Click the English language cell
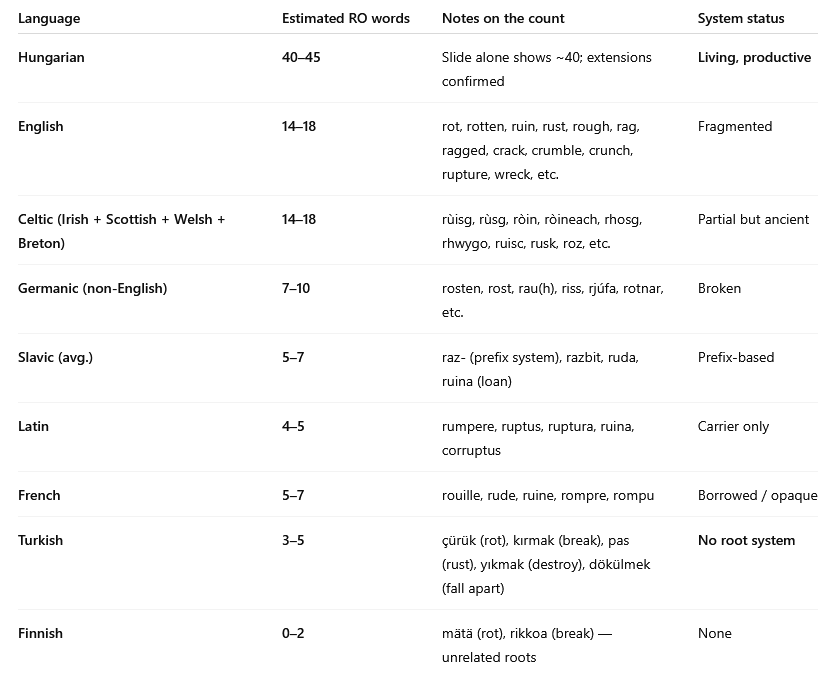The image size is (837, 681). click(x=40, y=126)
